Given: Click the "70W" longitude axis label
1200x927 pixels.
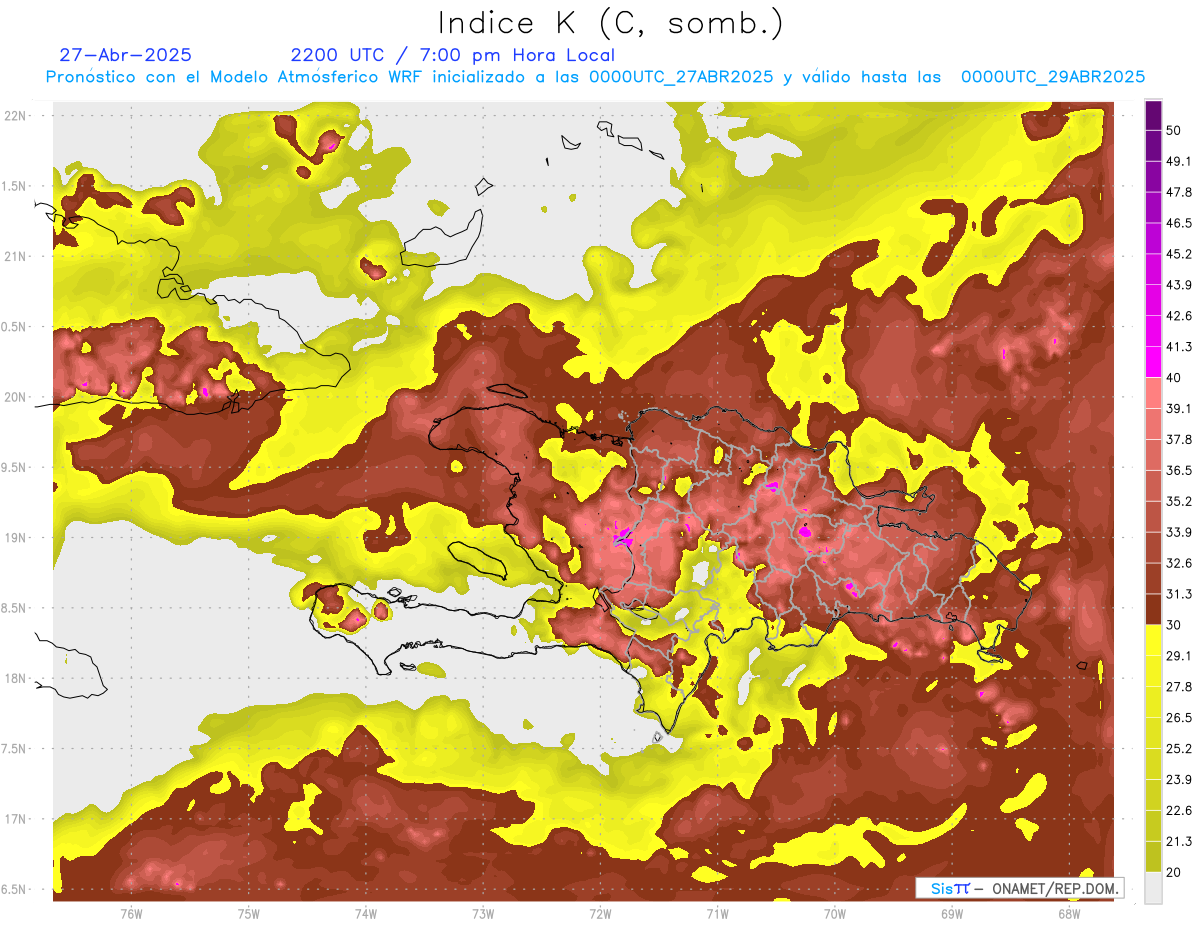Looking at the screenshot, I should point(835,914).
